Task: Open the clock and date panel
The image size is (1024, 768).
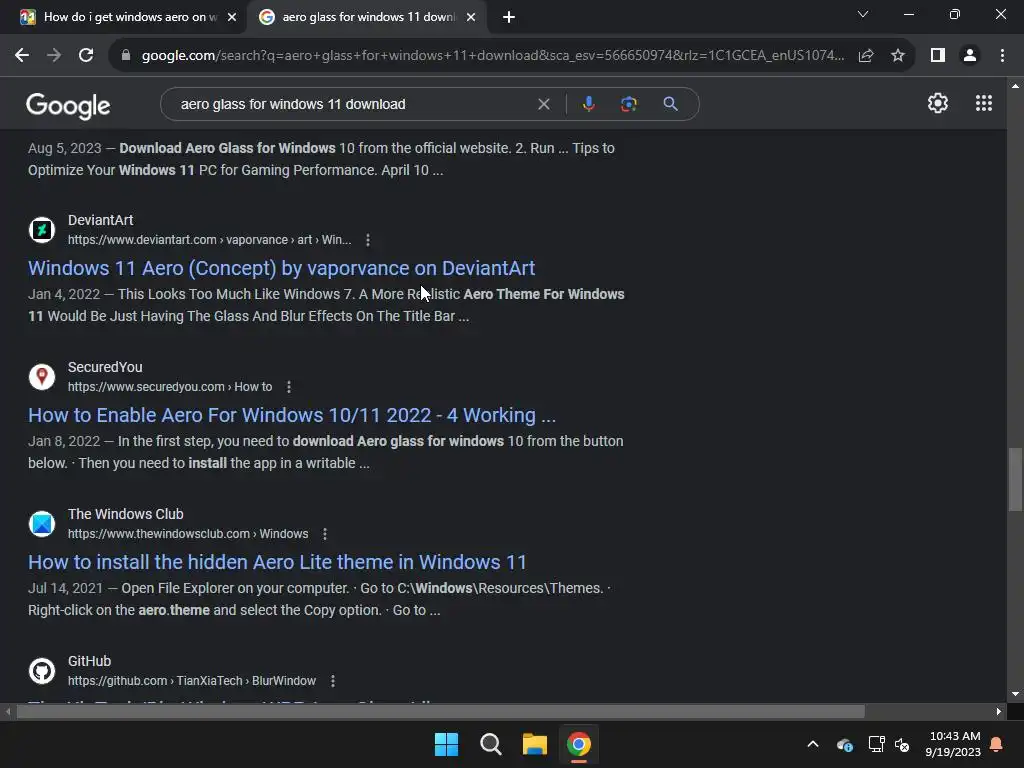Action: 953,744
